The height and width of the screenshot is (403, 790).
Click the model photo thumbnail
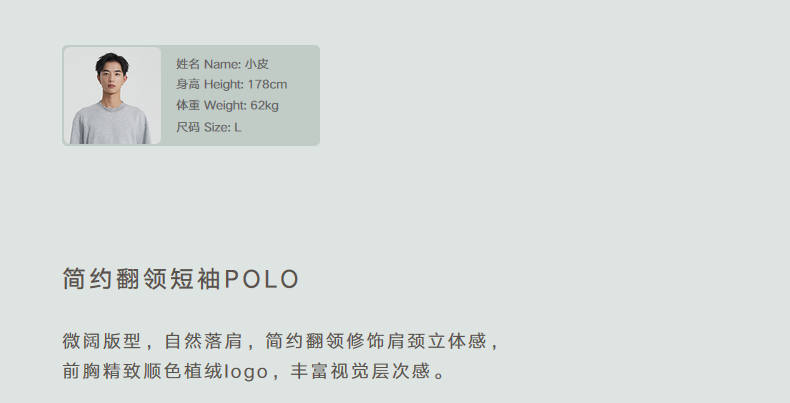[x=112, y=96]
